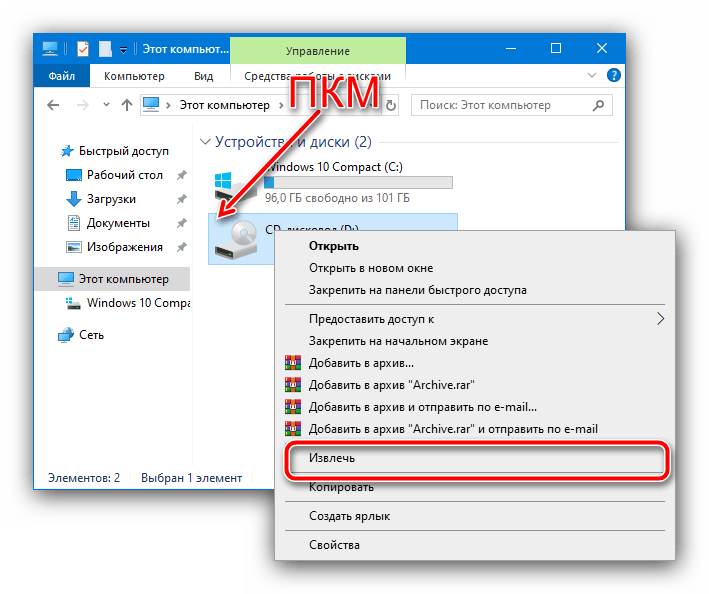Screen dimensions: 709x594
Task: Choose Добавить в архив... menu entry
Action: pos(475,363)
